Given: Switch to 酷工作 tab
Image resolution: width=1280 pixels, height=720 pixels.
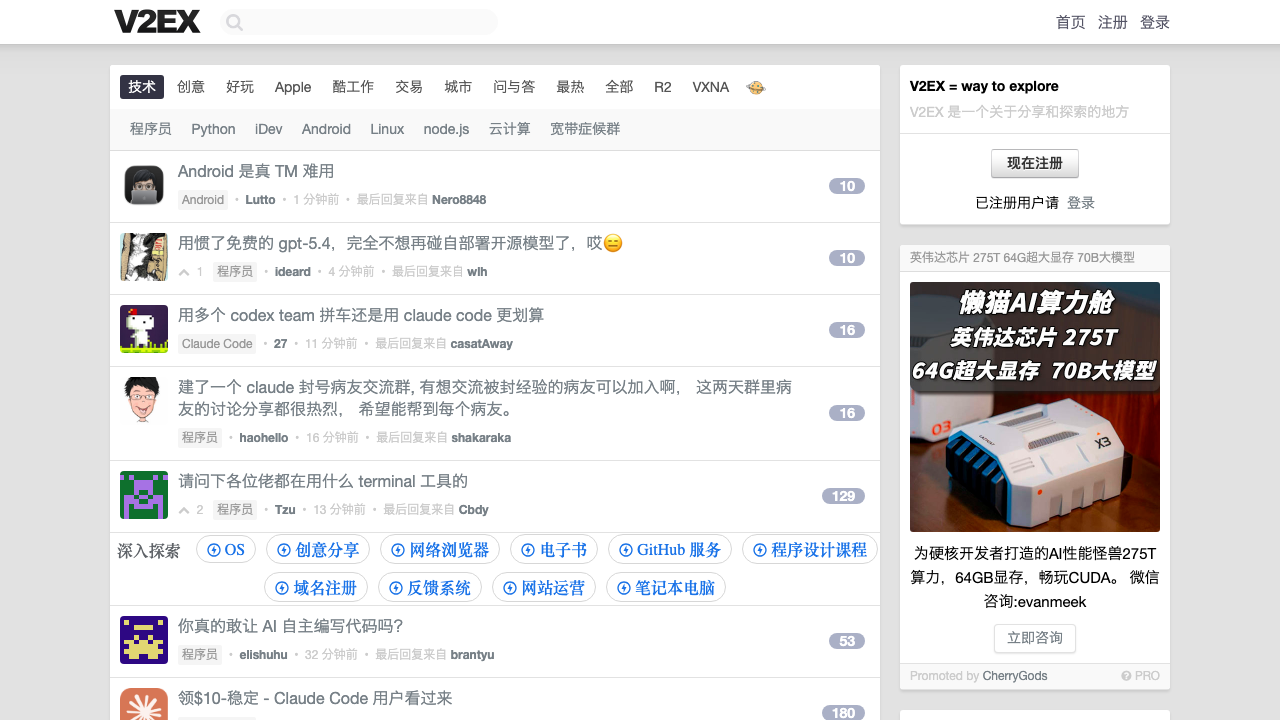Looking at the screenshot, I should click(x=353, y=87).
